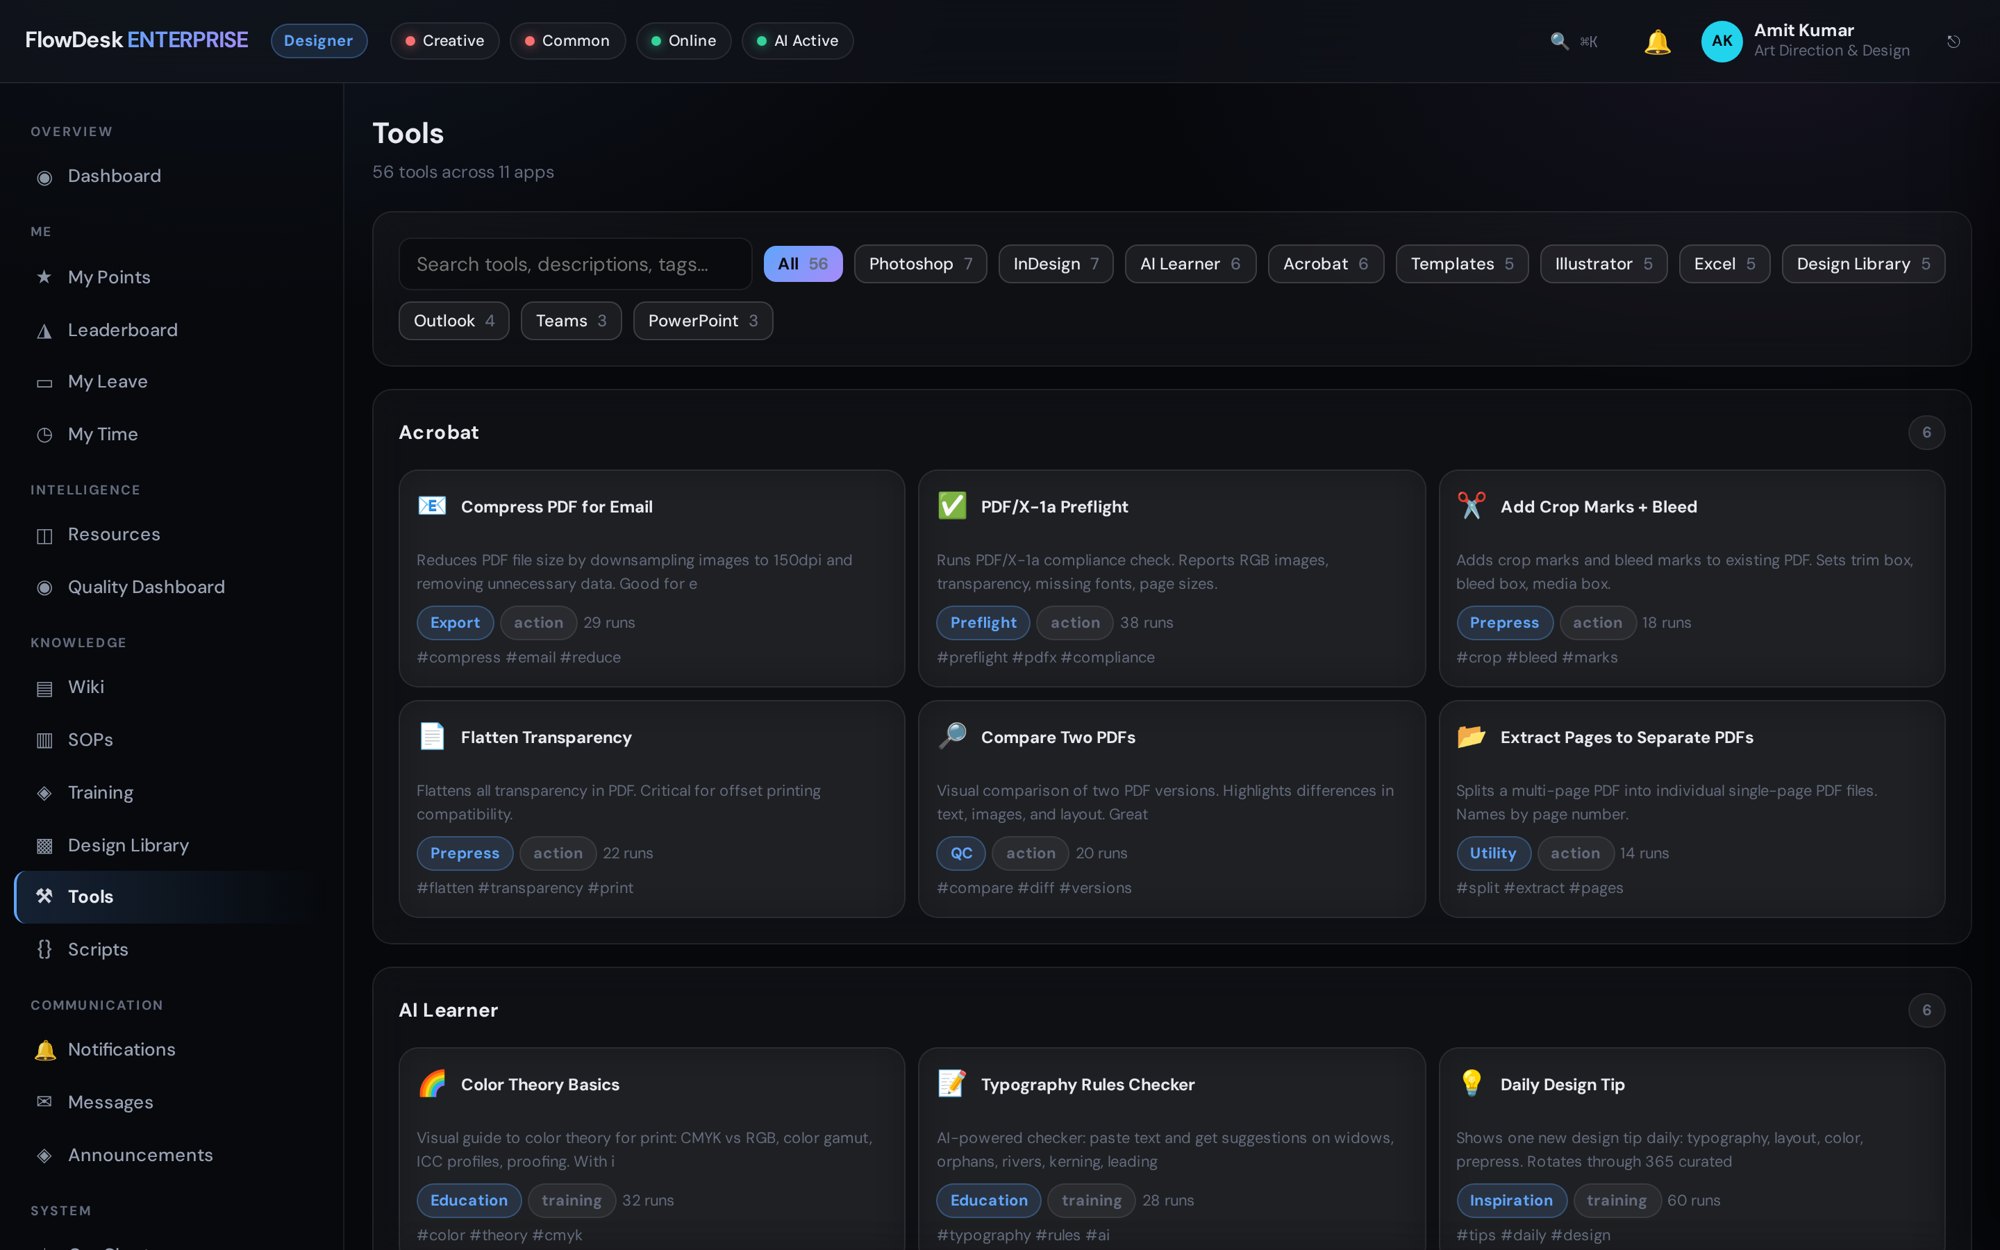Open the Daily Design Tip card

1691,1150
